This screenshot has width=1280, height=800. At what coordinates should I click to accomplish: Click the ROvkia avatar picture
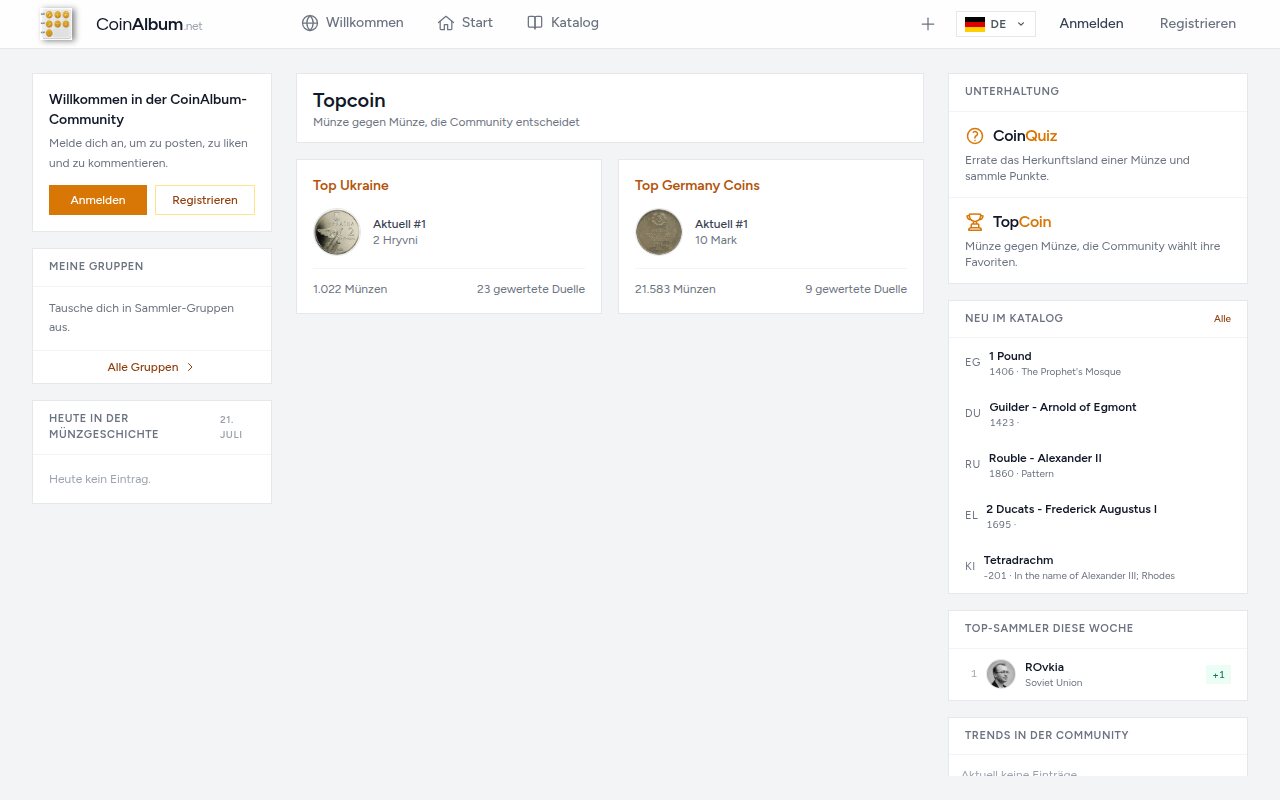click(1001, 674)
